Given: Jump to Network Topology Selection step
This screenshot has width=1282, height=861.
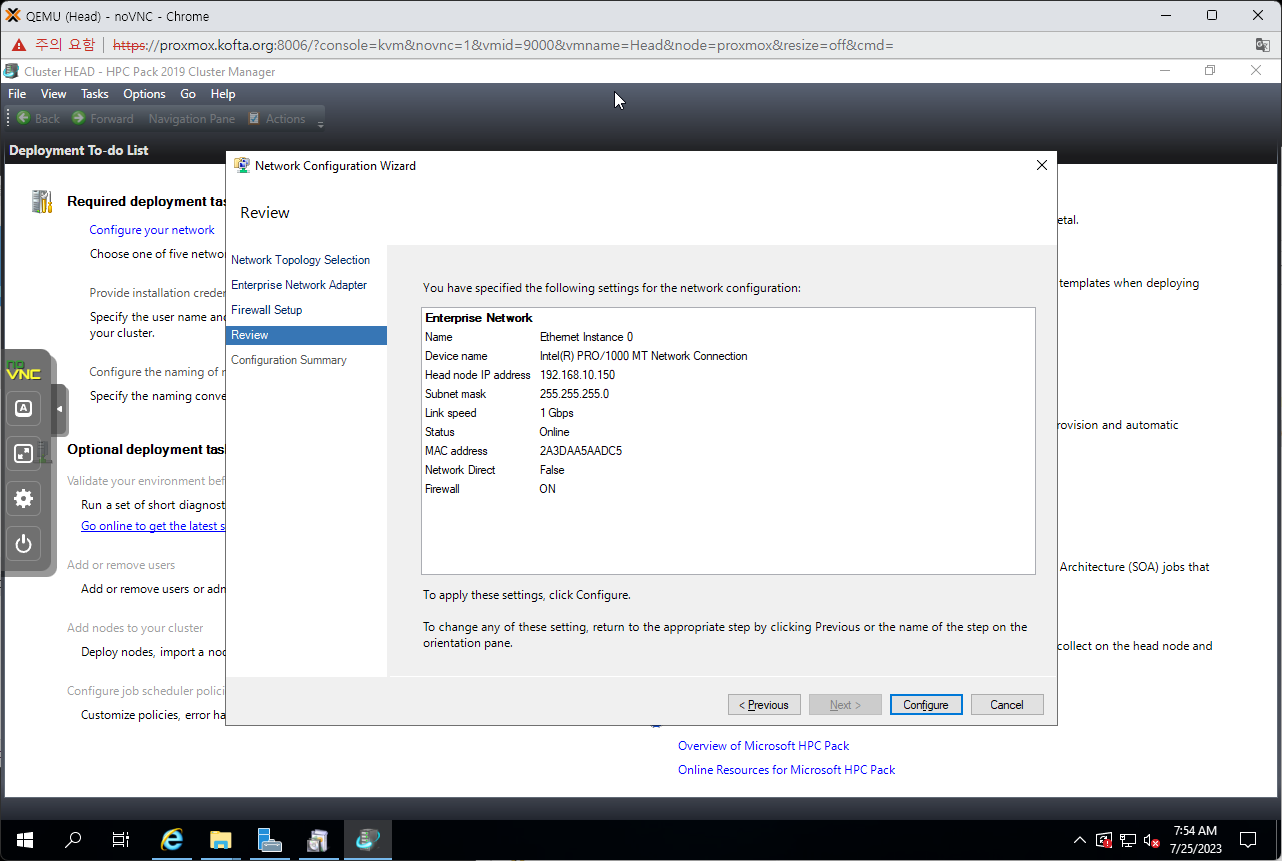Looking at the screenshot, I should (x=300, y=260).
